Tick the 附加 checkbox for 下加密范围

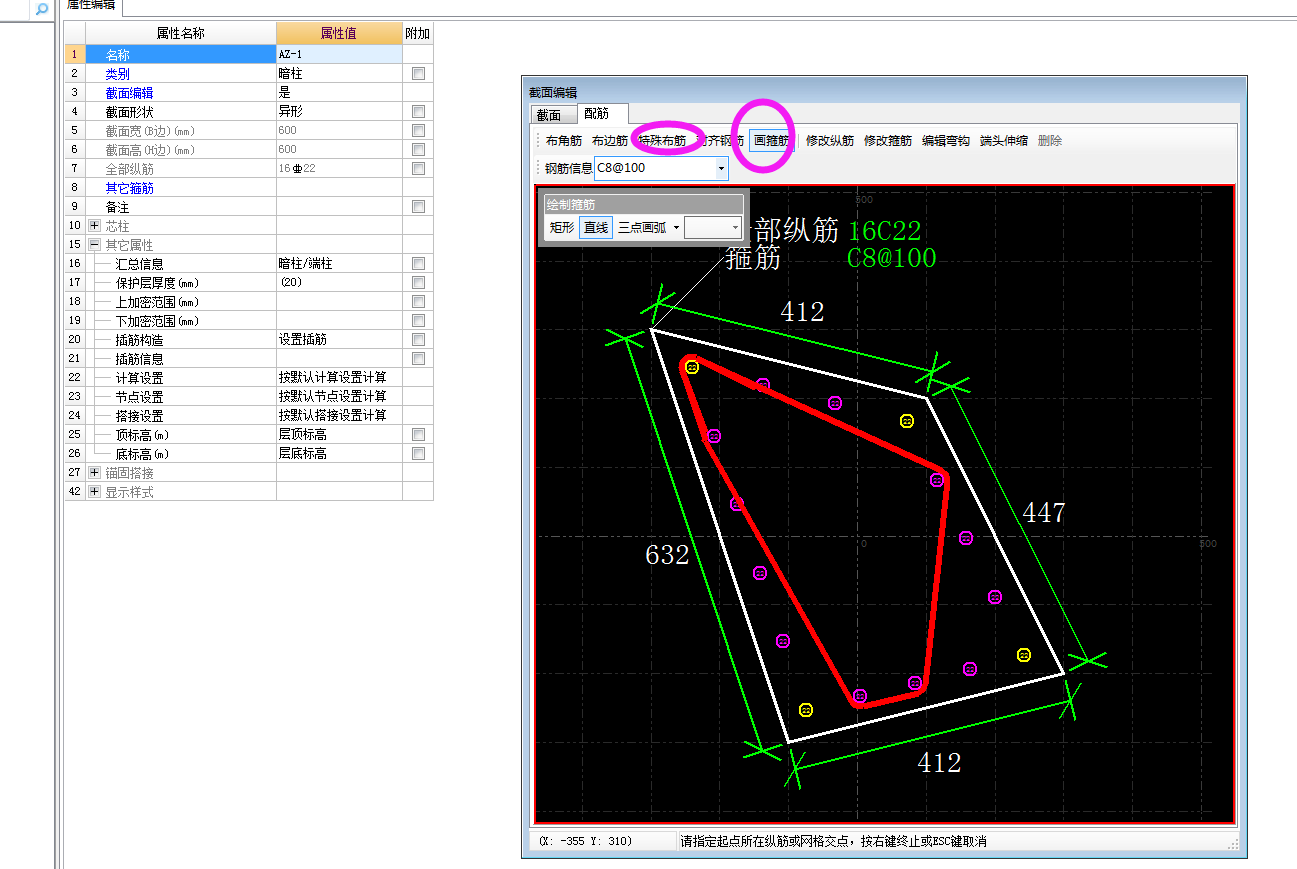click(x=418, y=320)
